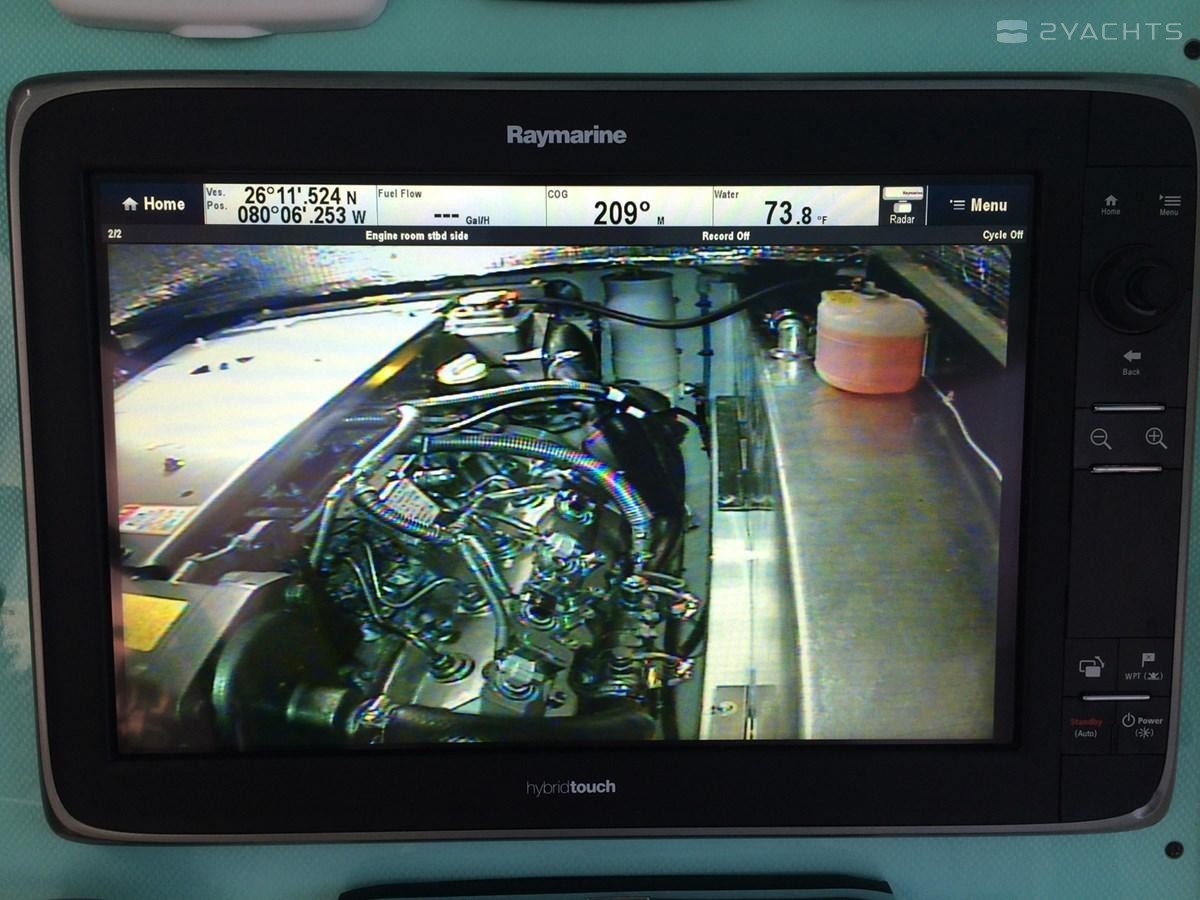Tap the COG 209° heading readout
This screenshot has height=900, width=1200.
(x=628, y=206)
